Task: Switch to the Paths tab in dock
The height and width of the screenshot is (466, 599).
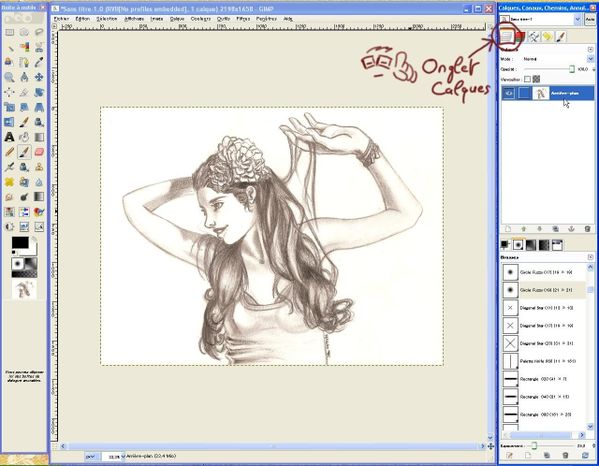Action: tap(534, 37)
